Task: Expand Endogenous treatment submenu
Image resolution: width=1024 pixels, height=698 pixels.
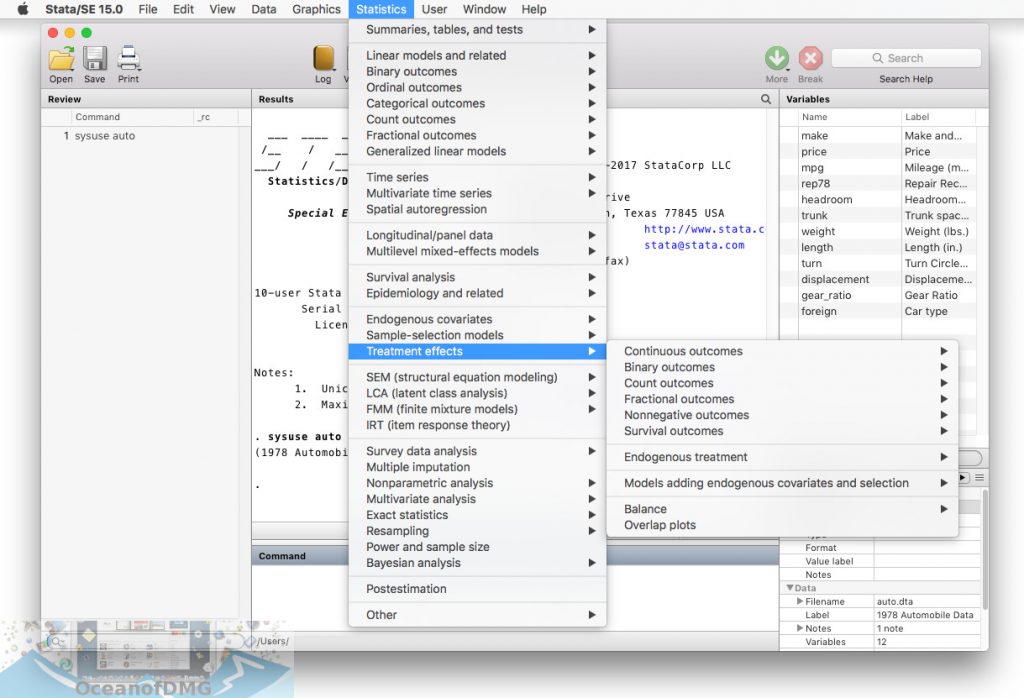Action: (x=782, y=457)
